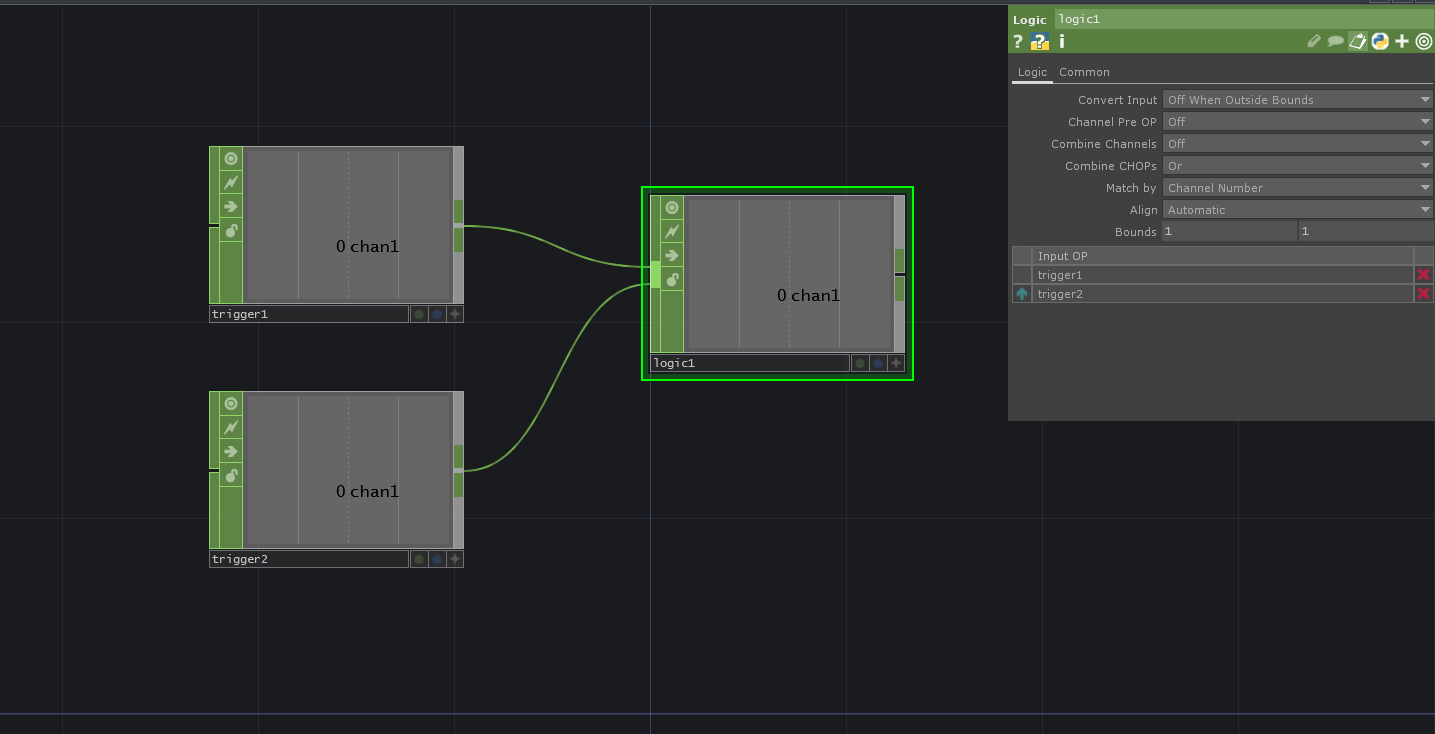The image size is (1435, 734).
Task: Toggle the lock flag on the trigger2 node
Action: (x=231, y=475)
